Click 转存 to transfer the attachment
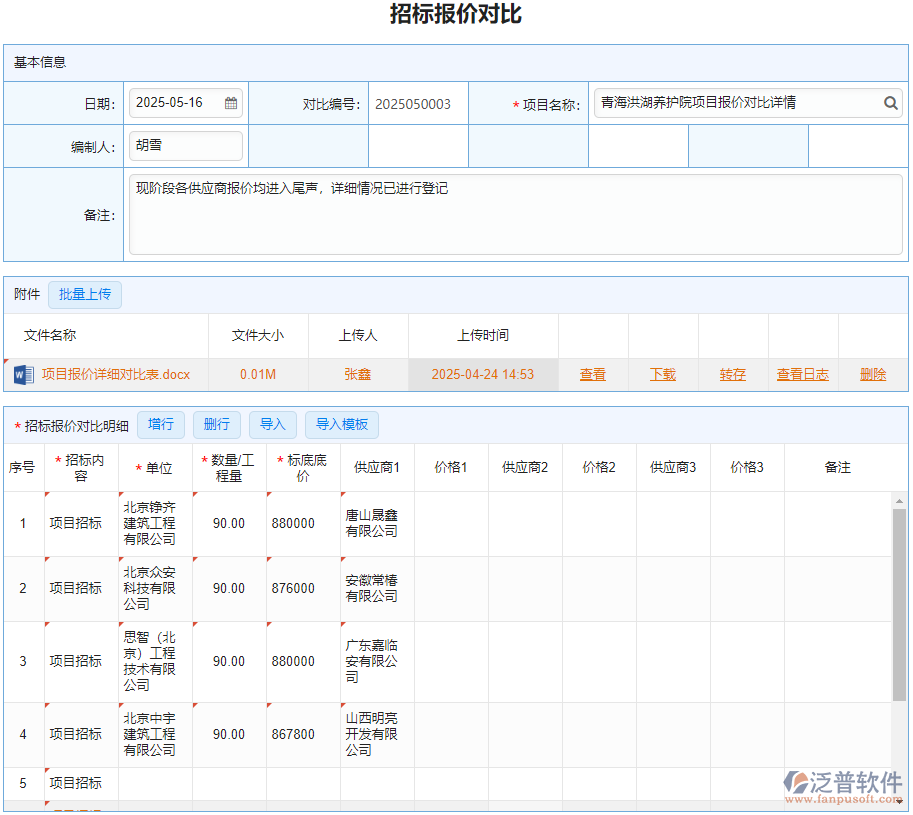 [732, 374]
